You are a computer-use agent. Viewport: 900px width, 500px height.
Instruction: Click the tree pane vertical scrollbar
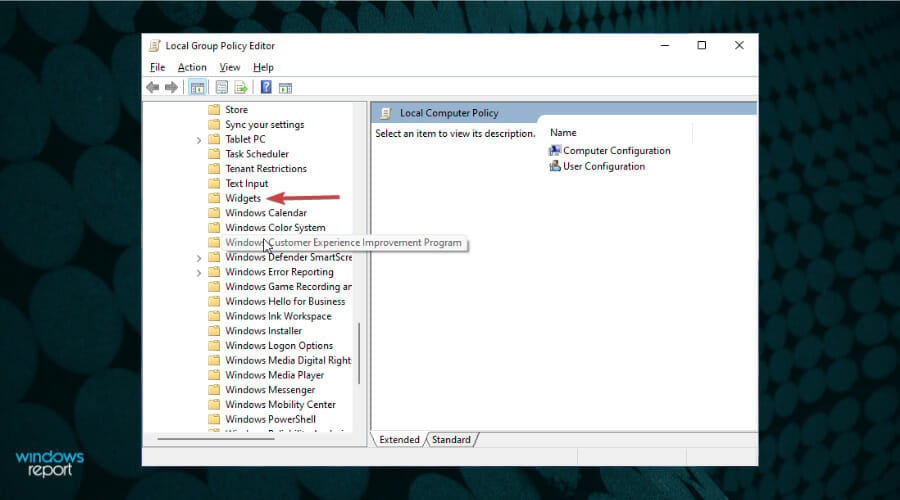click(359, 353)
